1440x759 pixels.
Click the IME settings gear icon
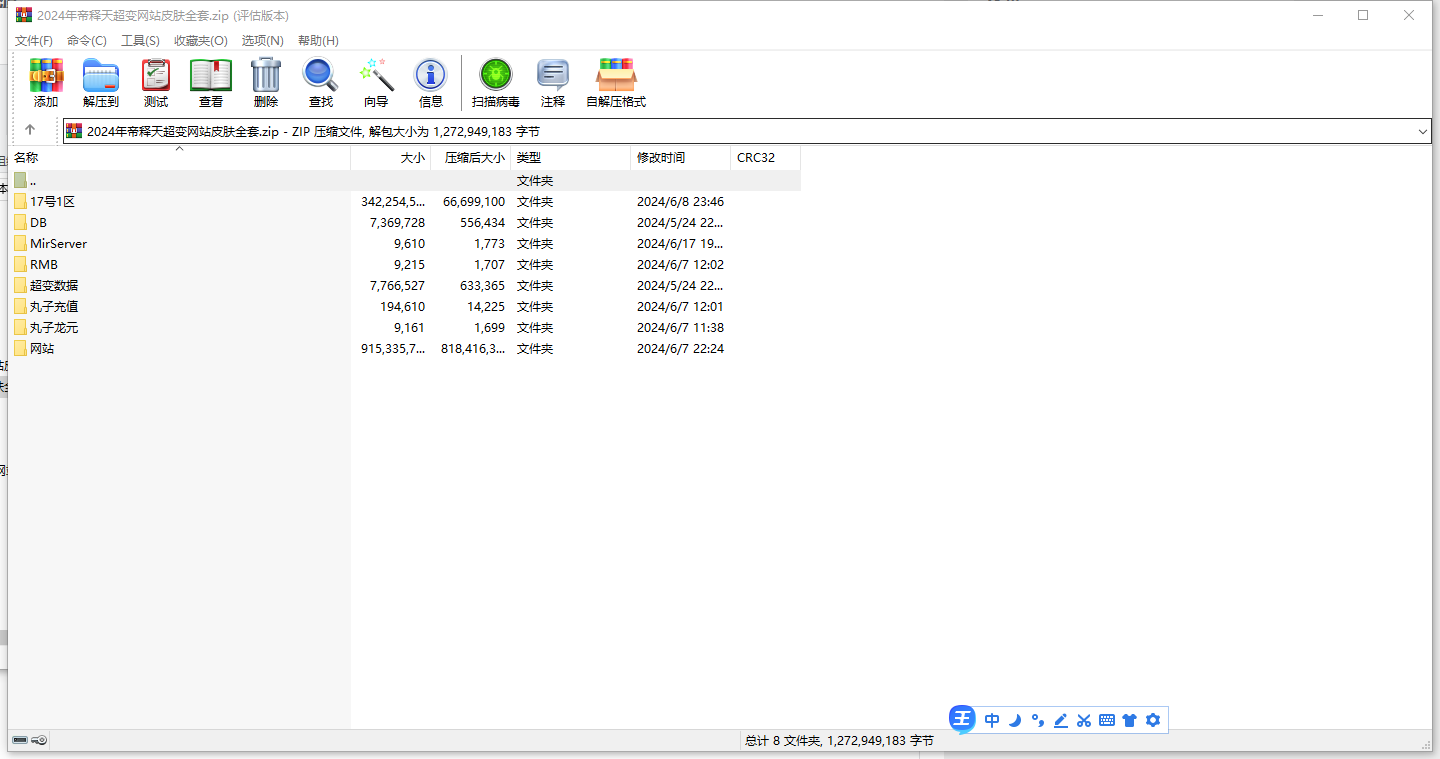[x=1153, y=720]
